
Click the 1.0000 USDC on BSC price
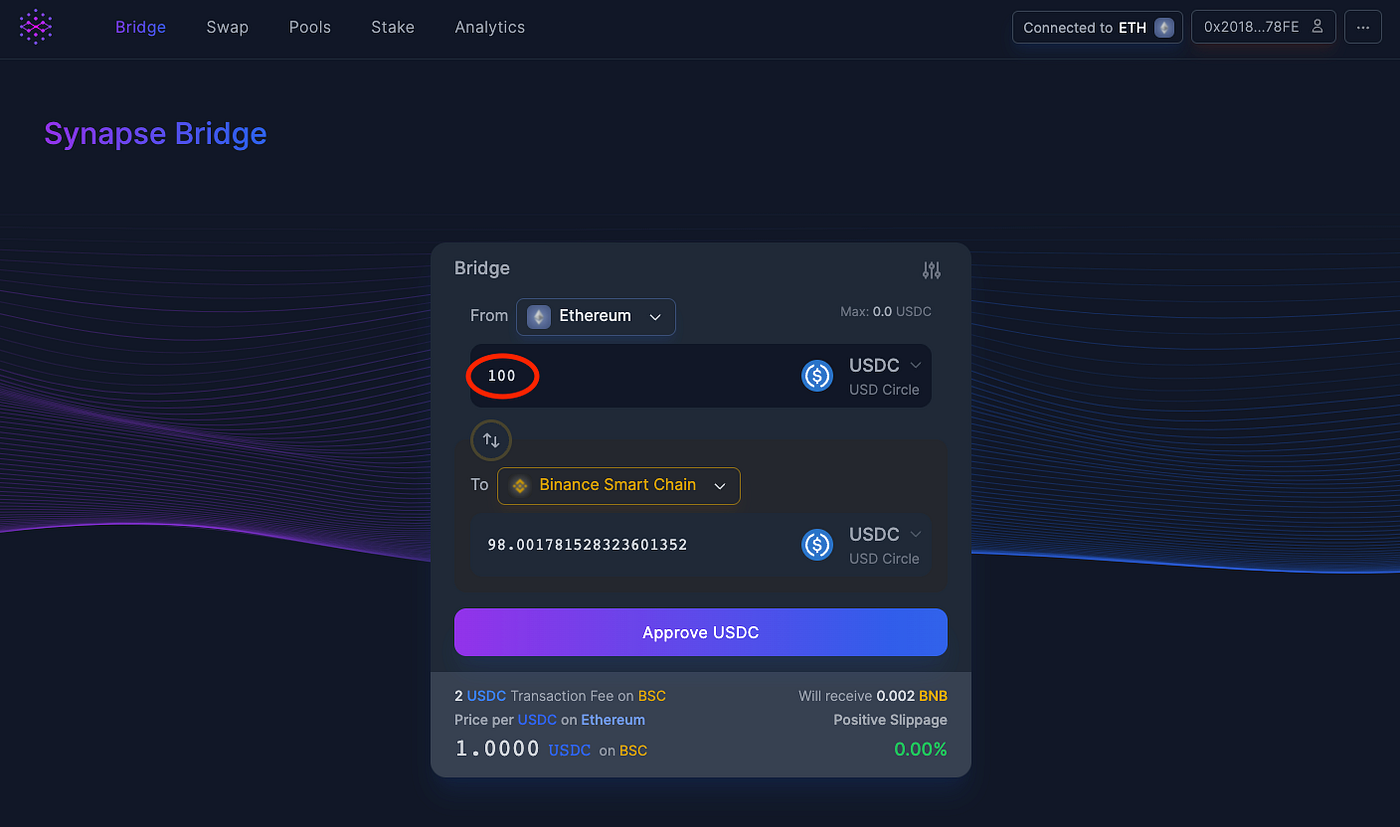tap(551, 749)
